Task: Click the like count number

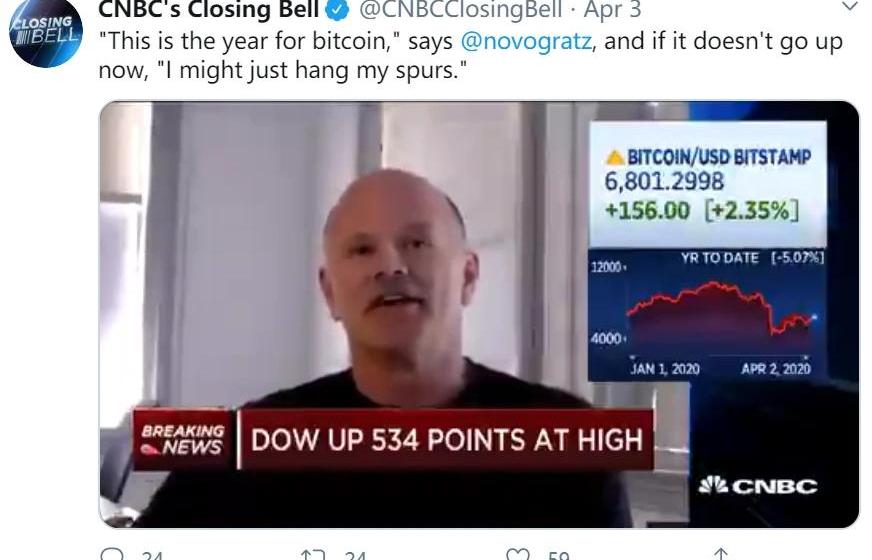Action: coord(558,555)
